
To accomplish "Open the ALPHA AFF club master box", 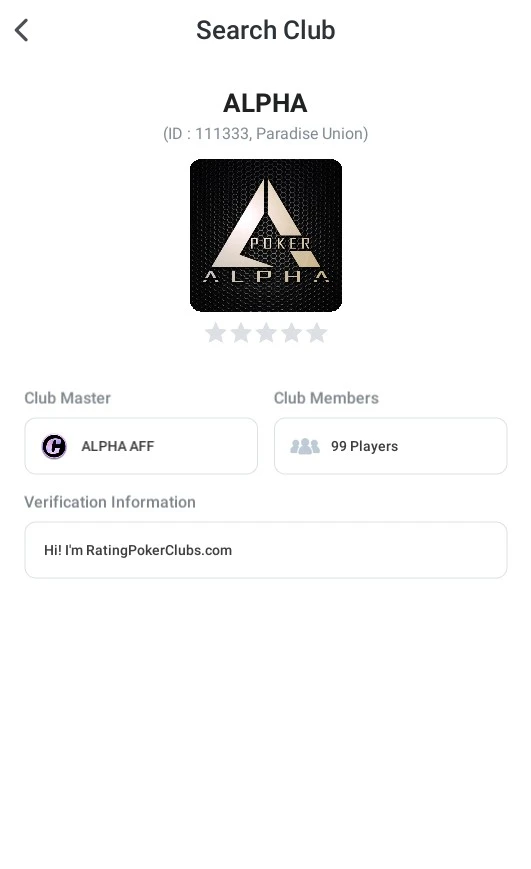I will (x=141, y=446).
